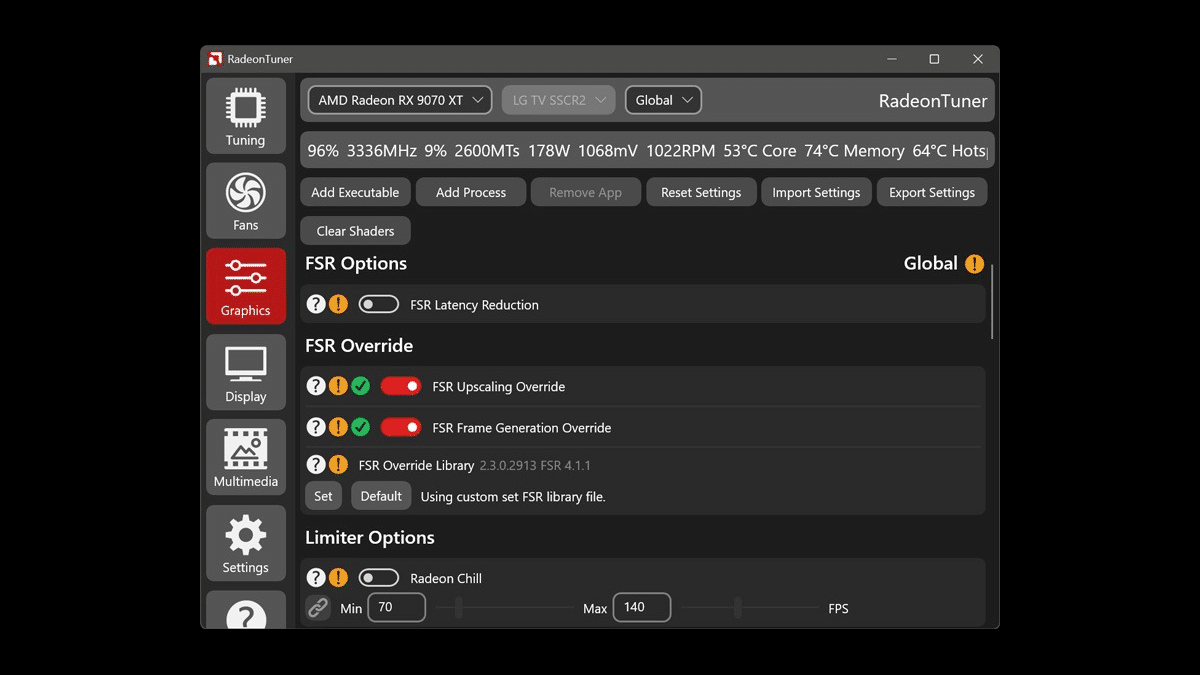1200x675 pixels.
Task: Minimize the RadeonTuner window
Action: tap(892, 59)
